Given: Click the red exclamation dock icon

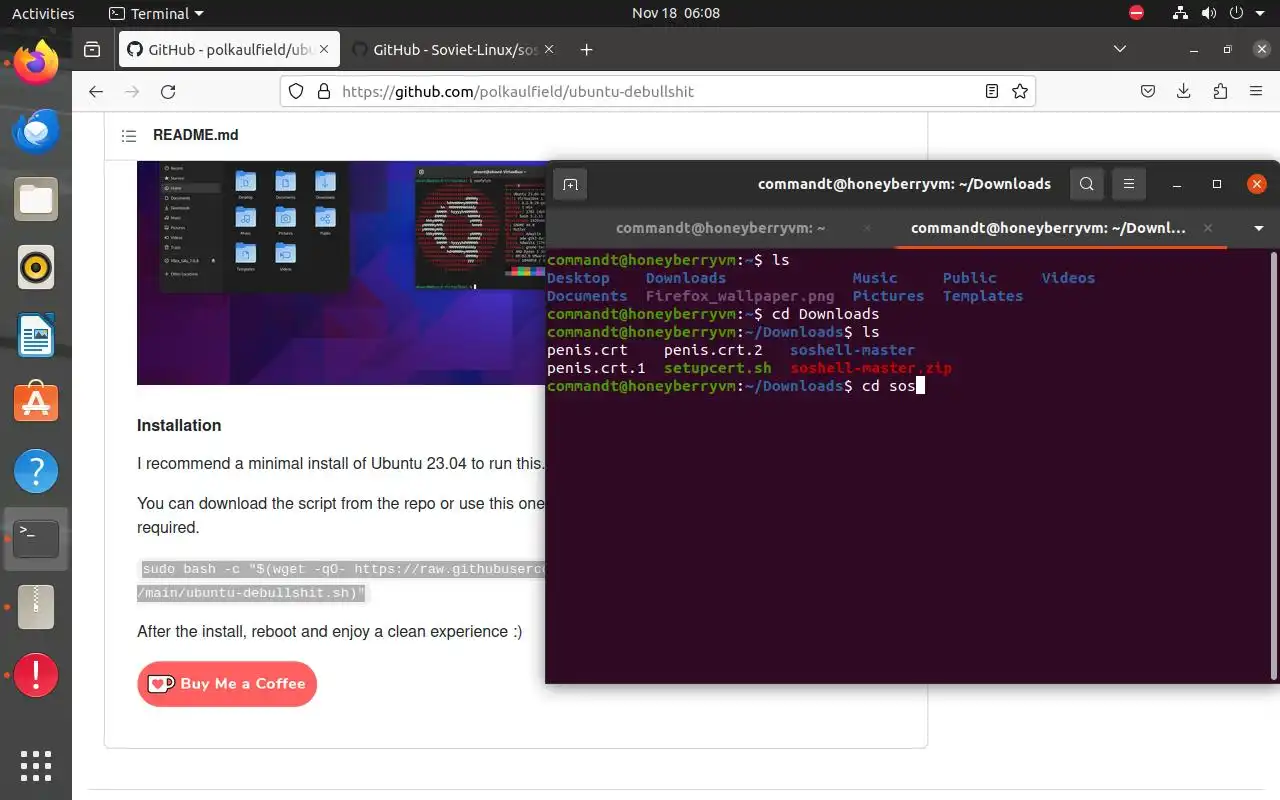Looking at the screenshot, I should (x=36, y=675).
